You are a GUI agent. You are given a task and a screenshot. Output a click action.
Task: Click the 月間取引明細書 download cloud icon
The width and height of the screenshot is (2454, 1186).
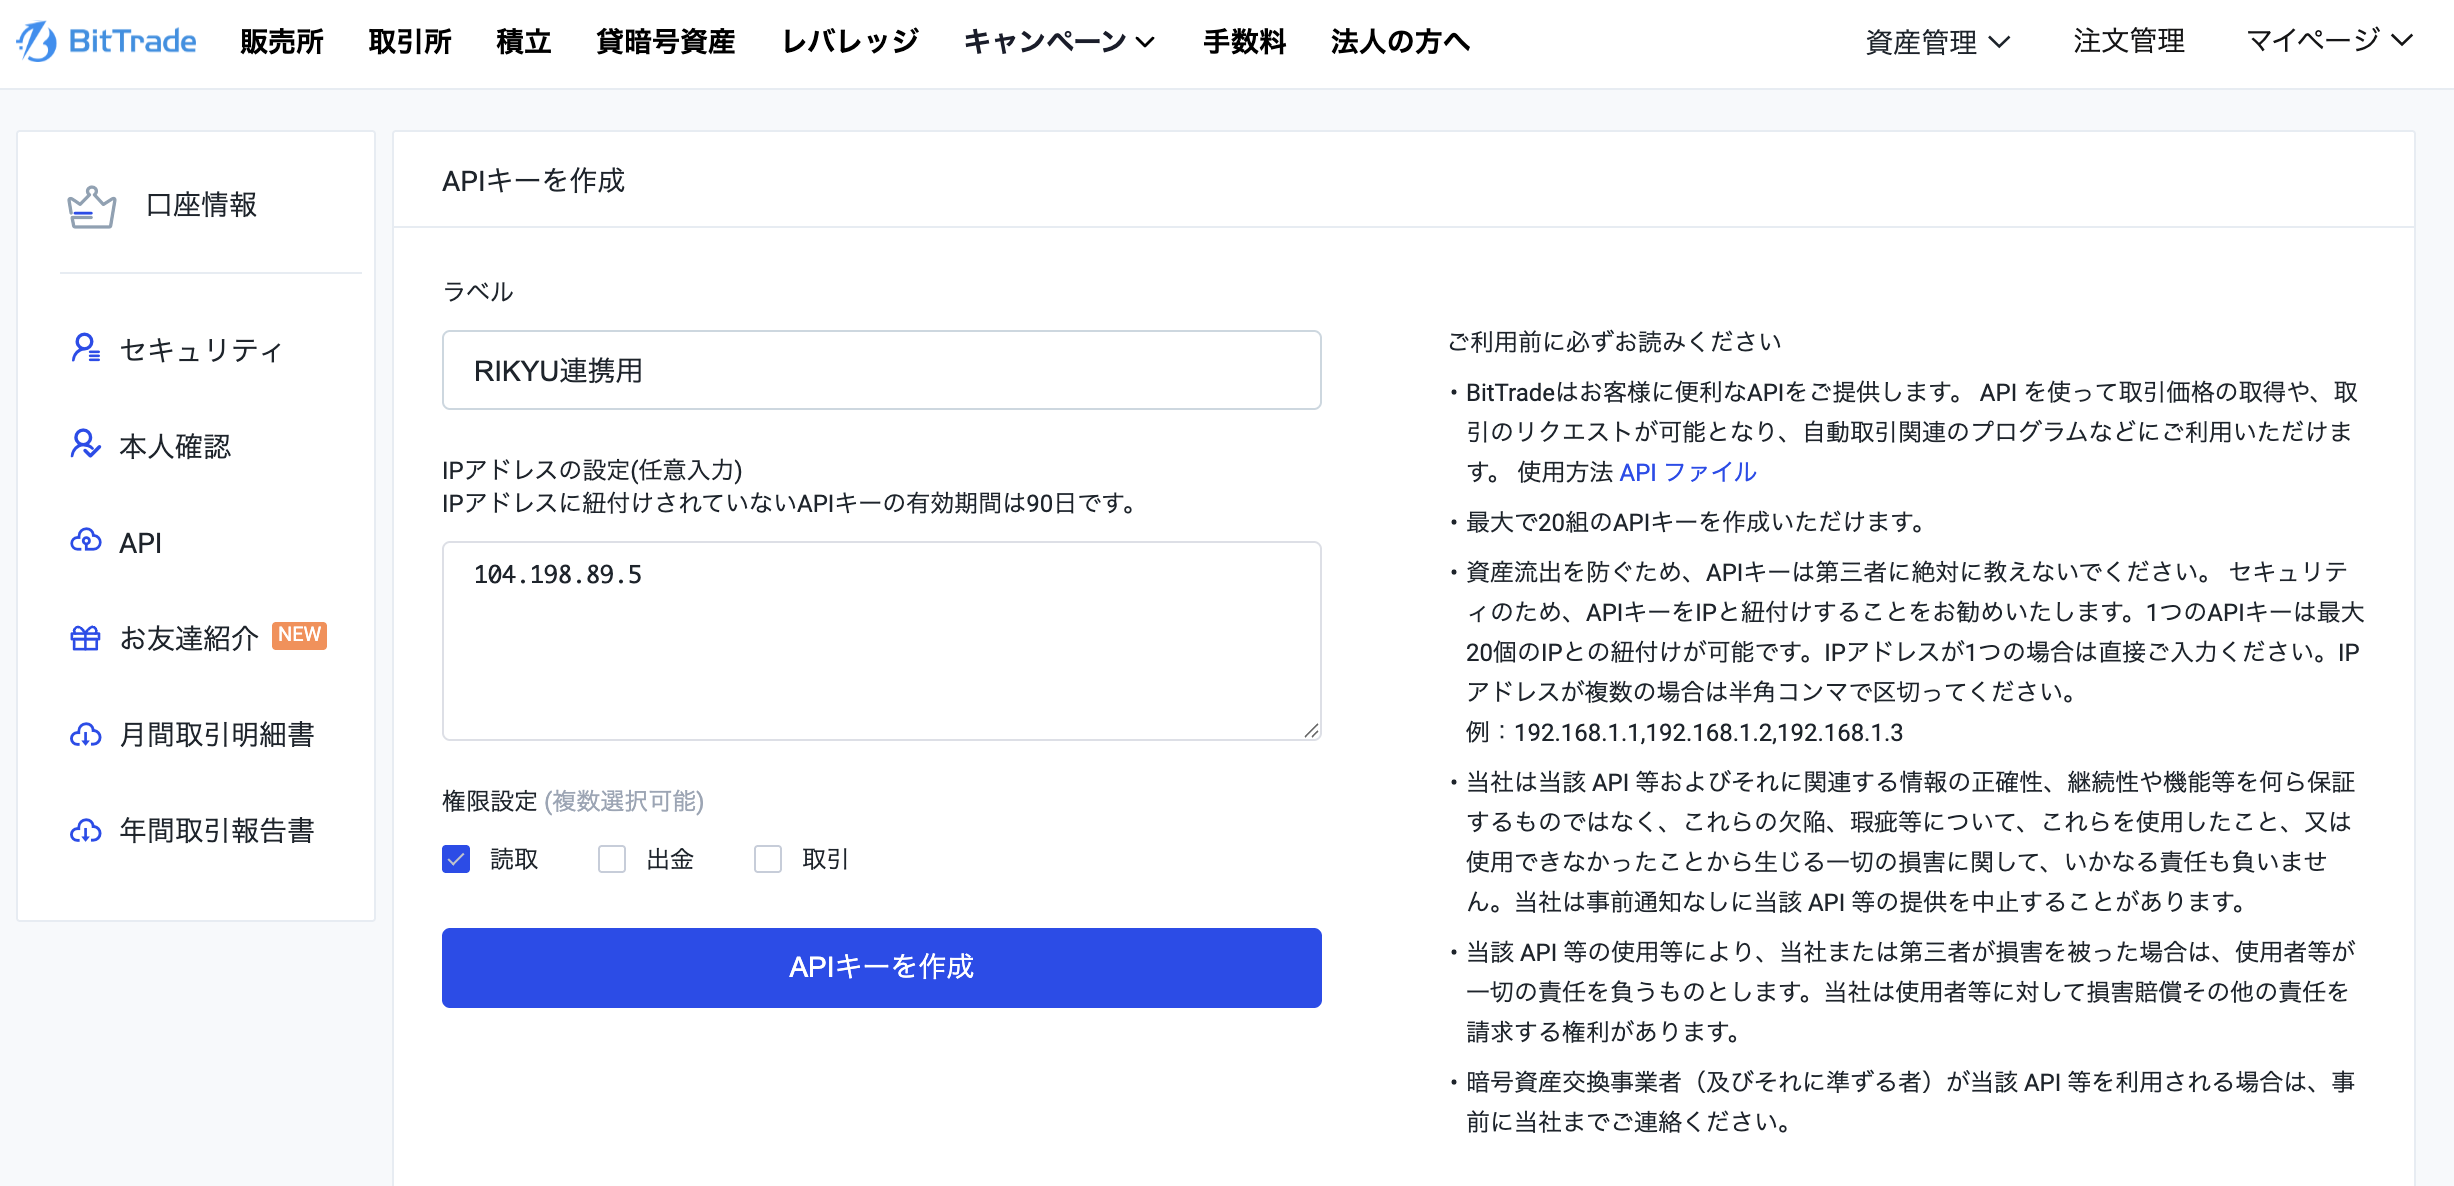click(x=85, y=735)
